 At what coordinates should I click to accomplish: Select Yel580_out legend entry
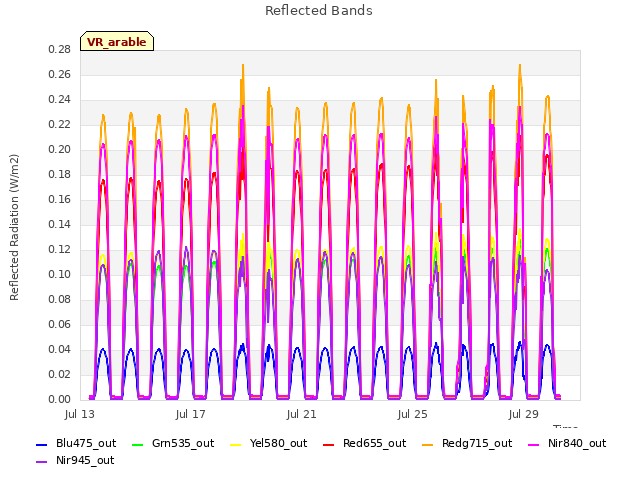(269, 443)
